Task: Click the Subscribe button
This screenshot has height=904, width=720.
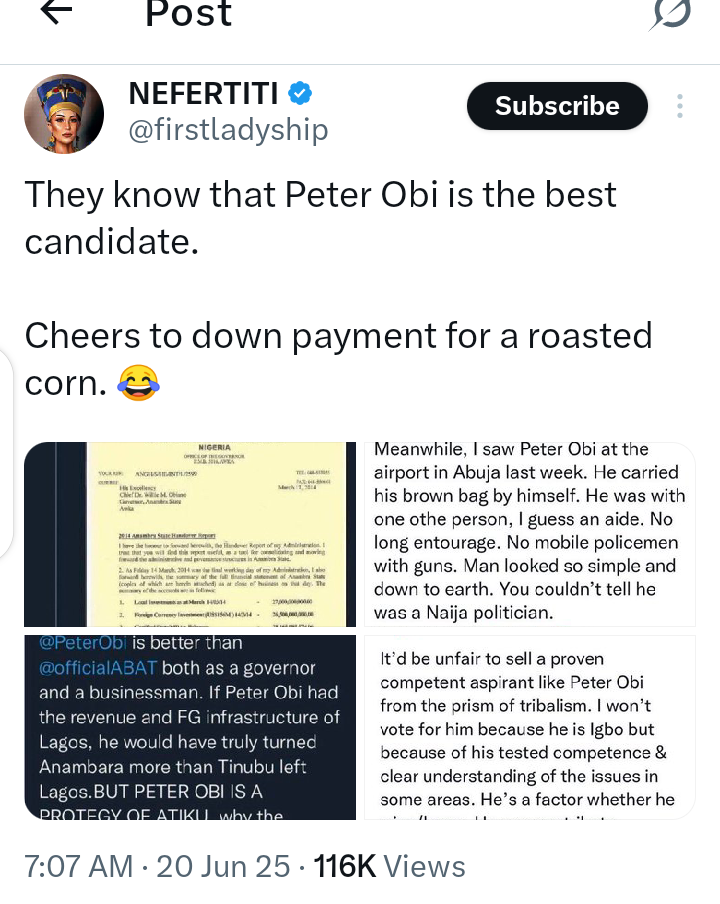Action: 557,106
